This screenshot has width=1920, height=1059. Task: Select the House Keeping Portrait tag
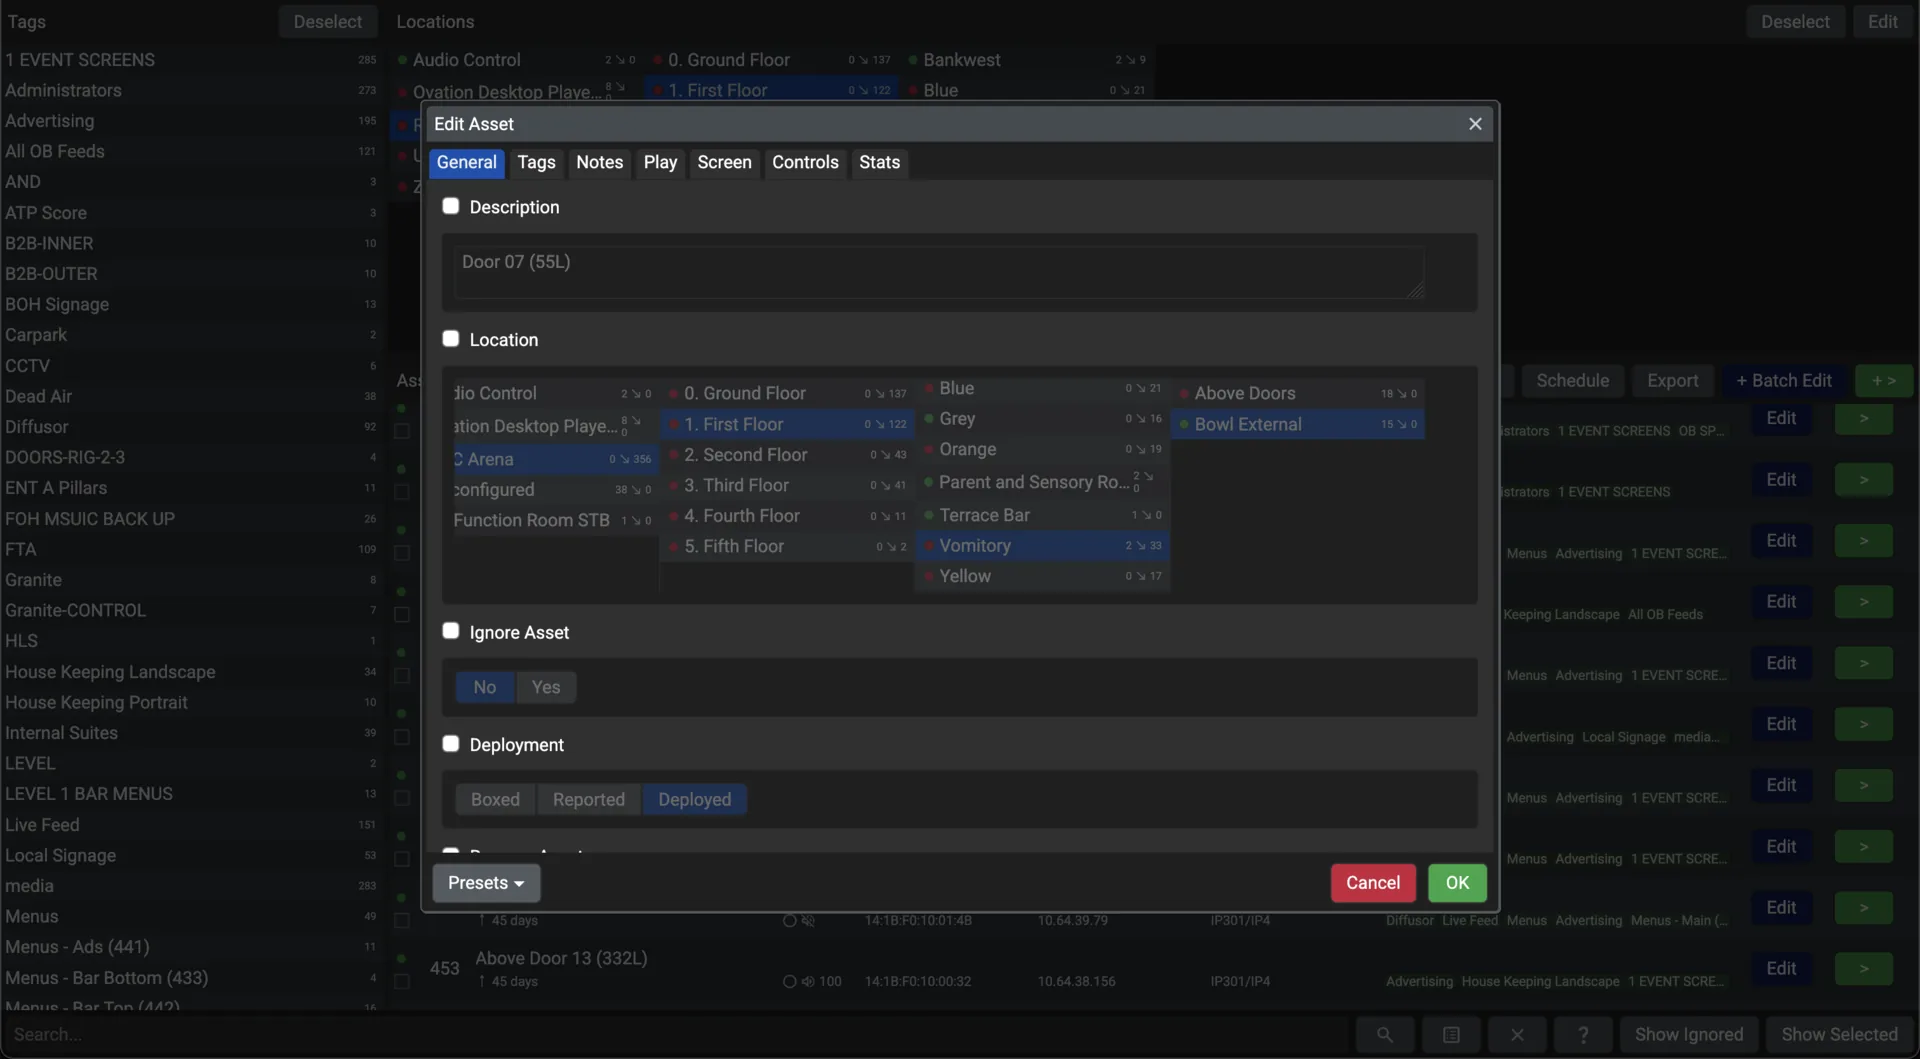pyautogui.click(x=190, y=702)
